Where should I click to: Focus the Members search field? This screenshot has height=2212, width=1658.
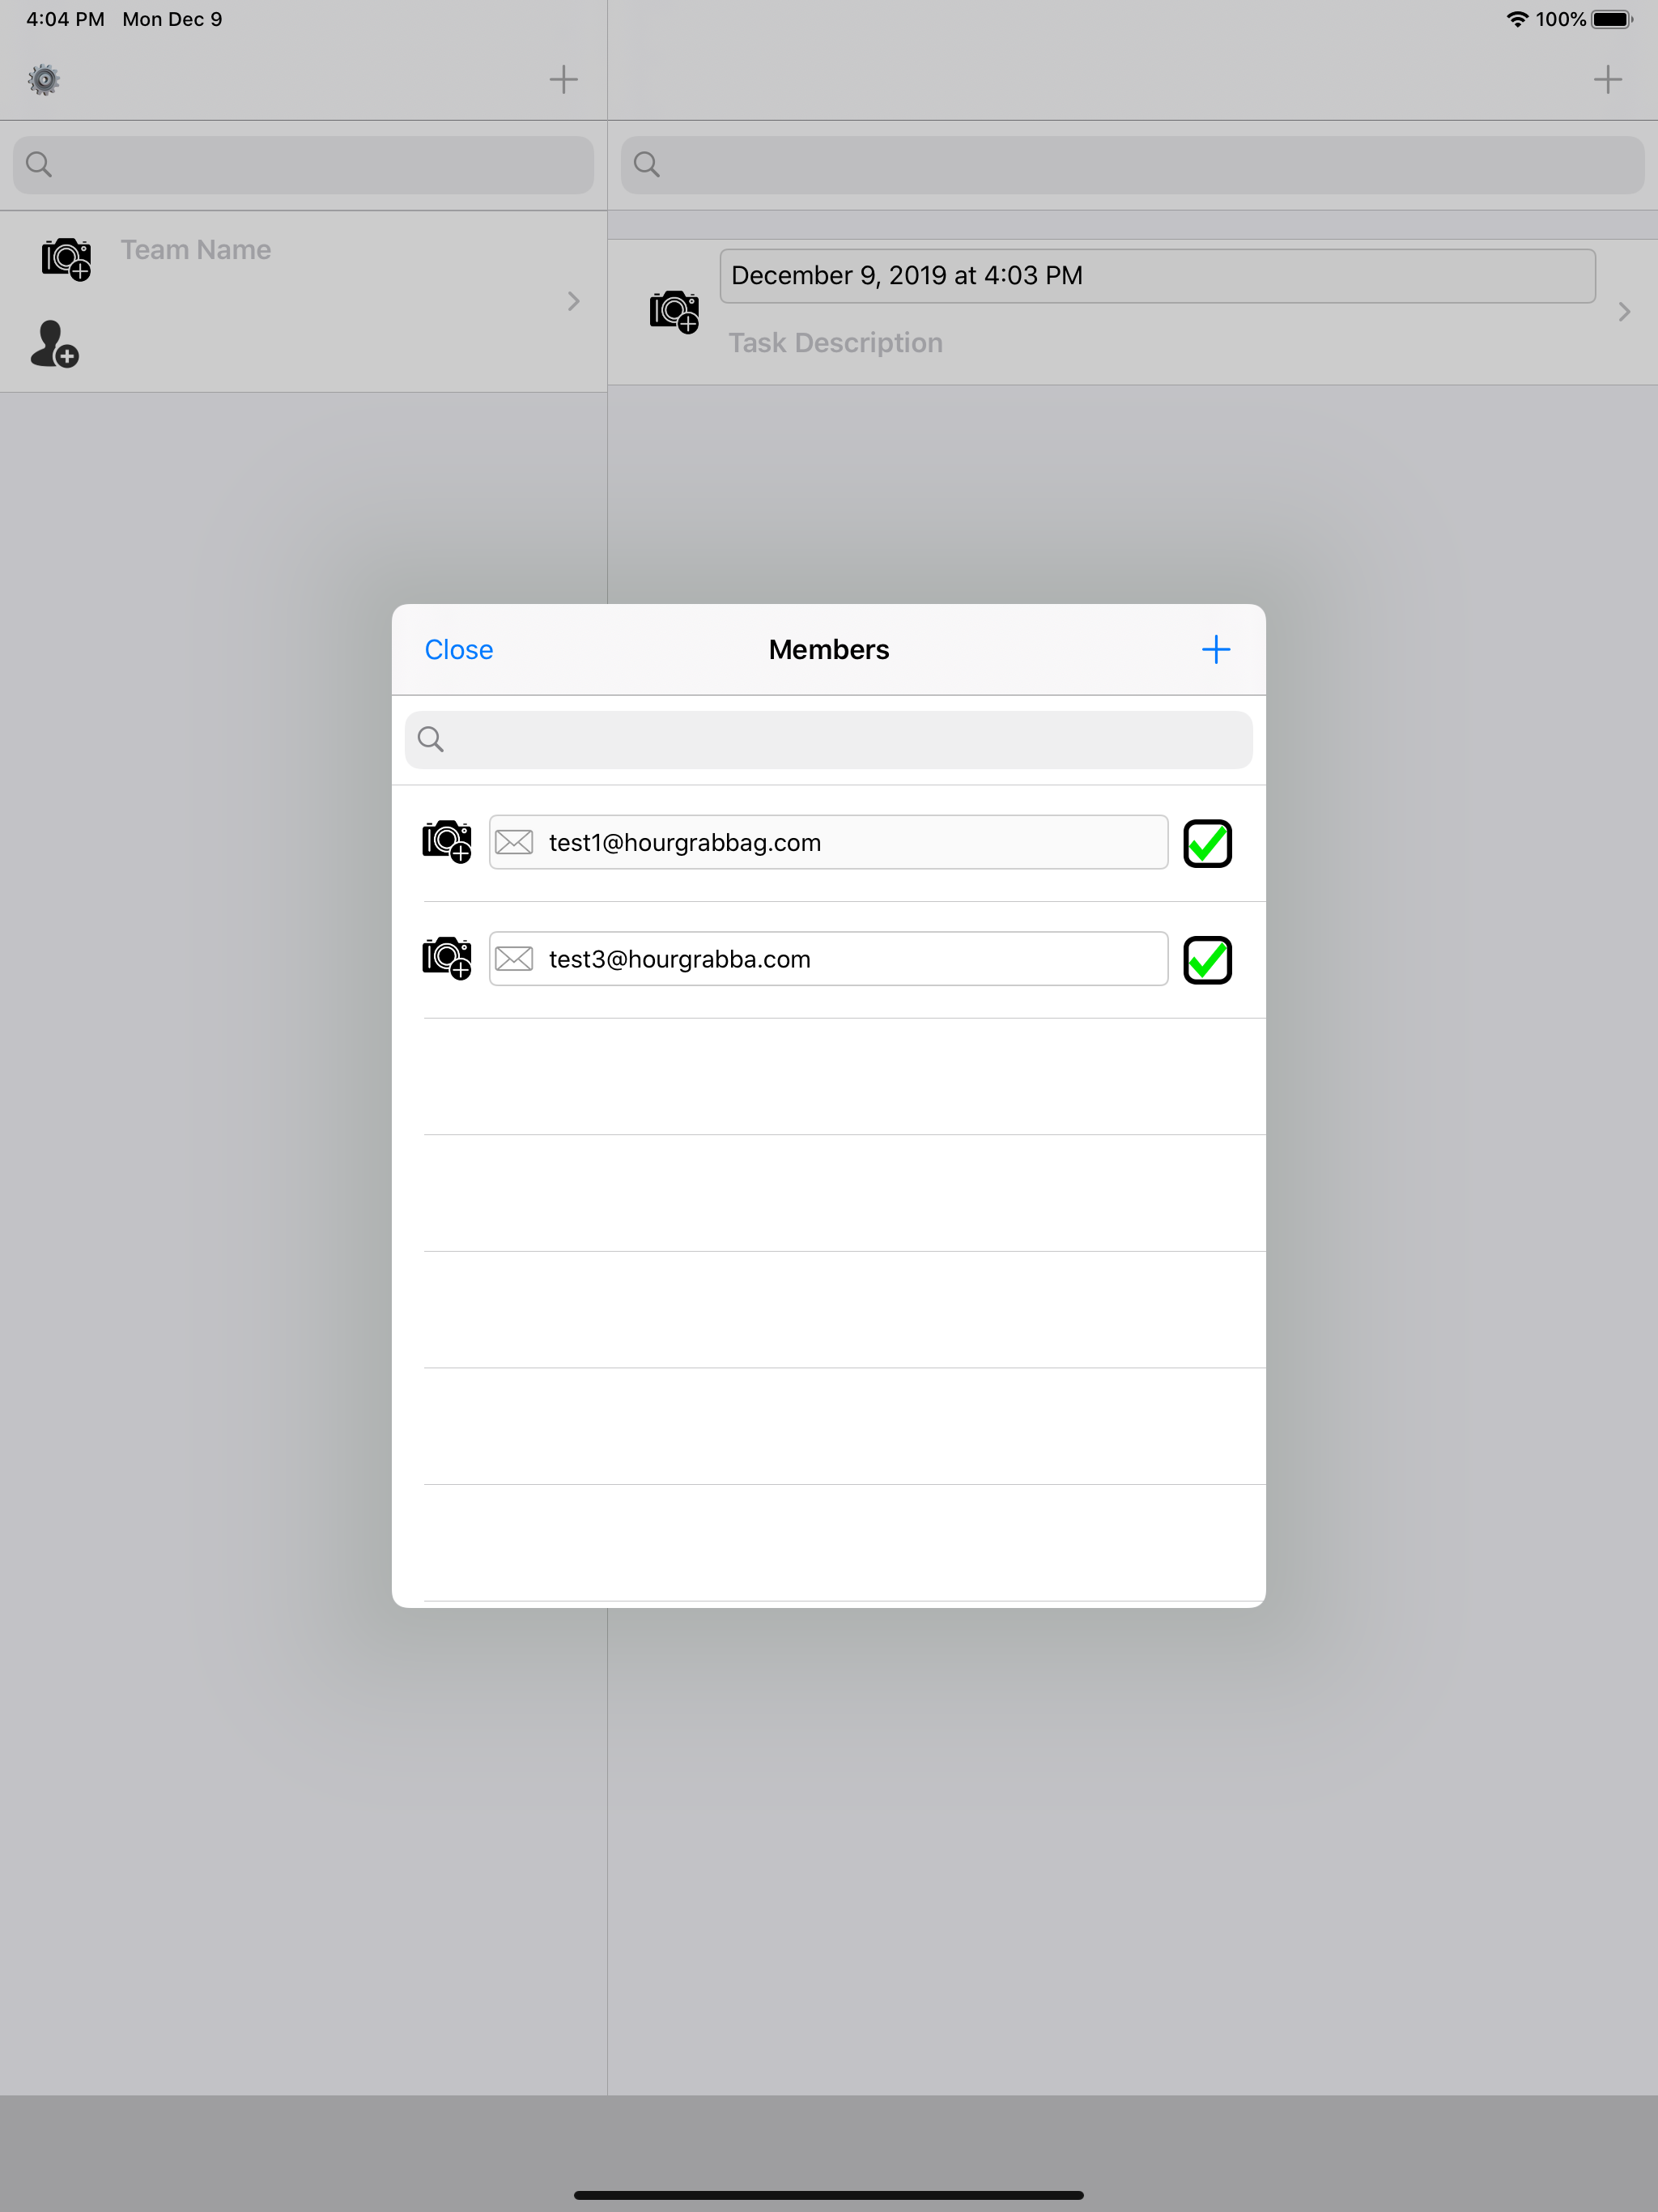point(829,740)
